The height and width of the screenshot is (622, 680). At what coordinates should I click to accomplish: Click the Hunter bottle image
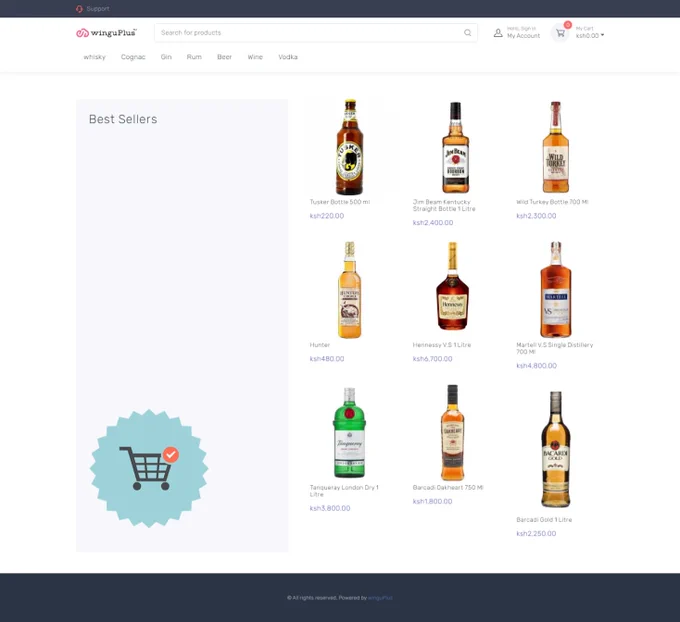pyautogui.click(x=350, y=290)
